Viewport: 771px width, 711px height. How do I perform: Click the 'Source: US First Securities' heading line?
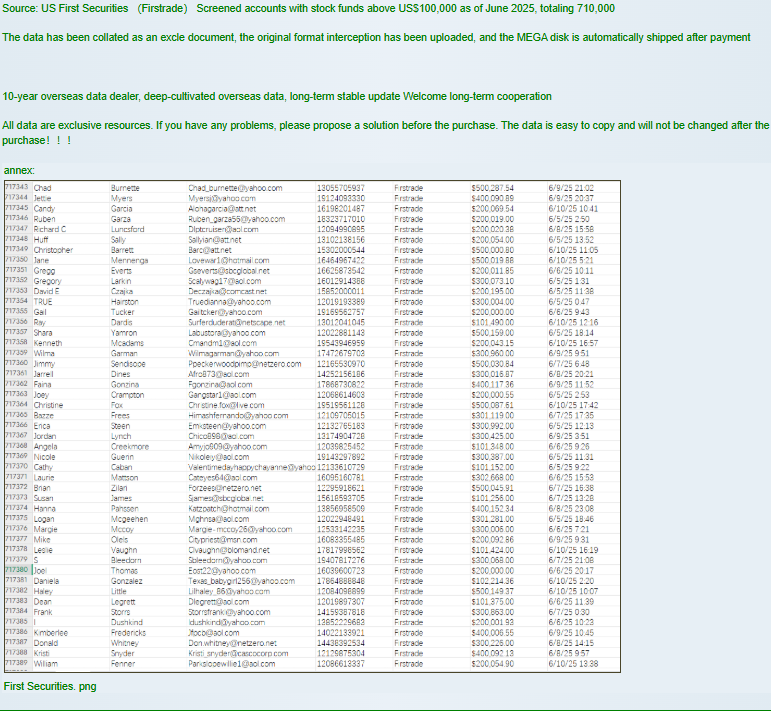308,8
